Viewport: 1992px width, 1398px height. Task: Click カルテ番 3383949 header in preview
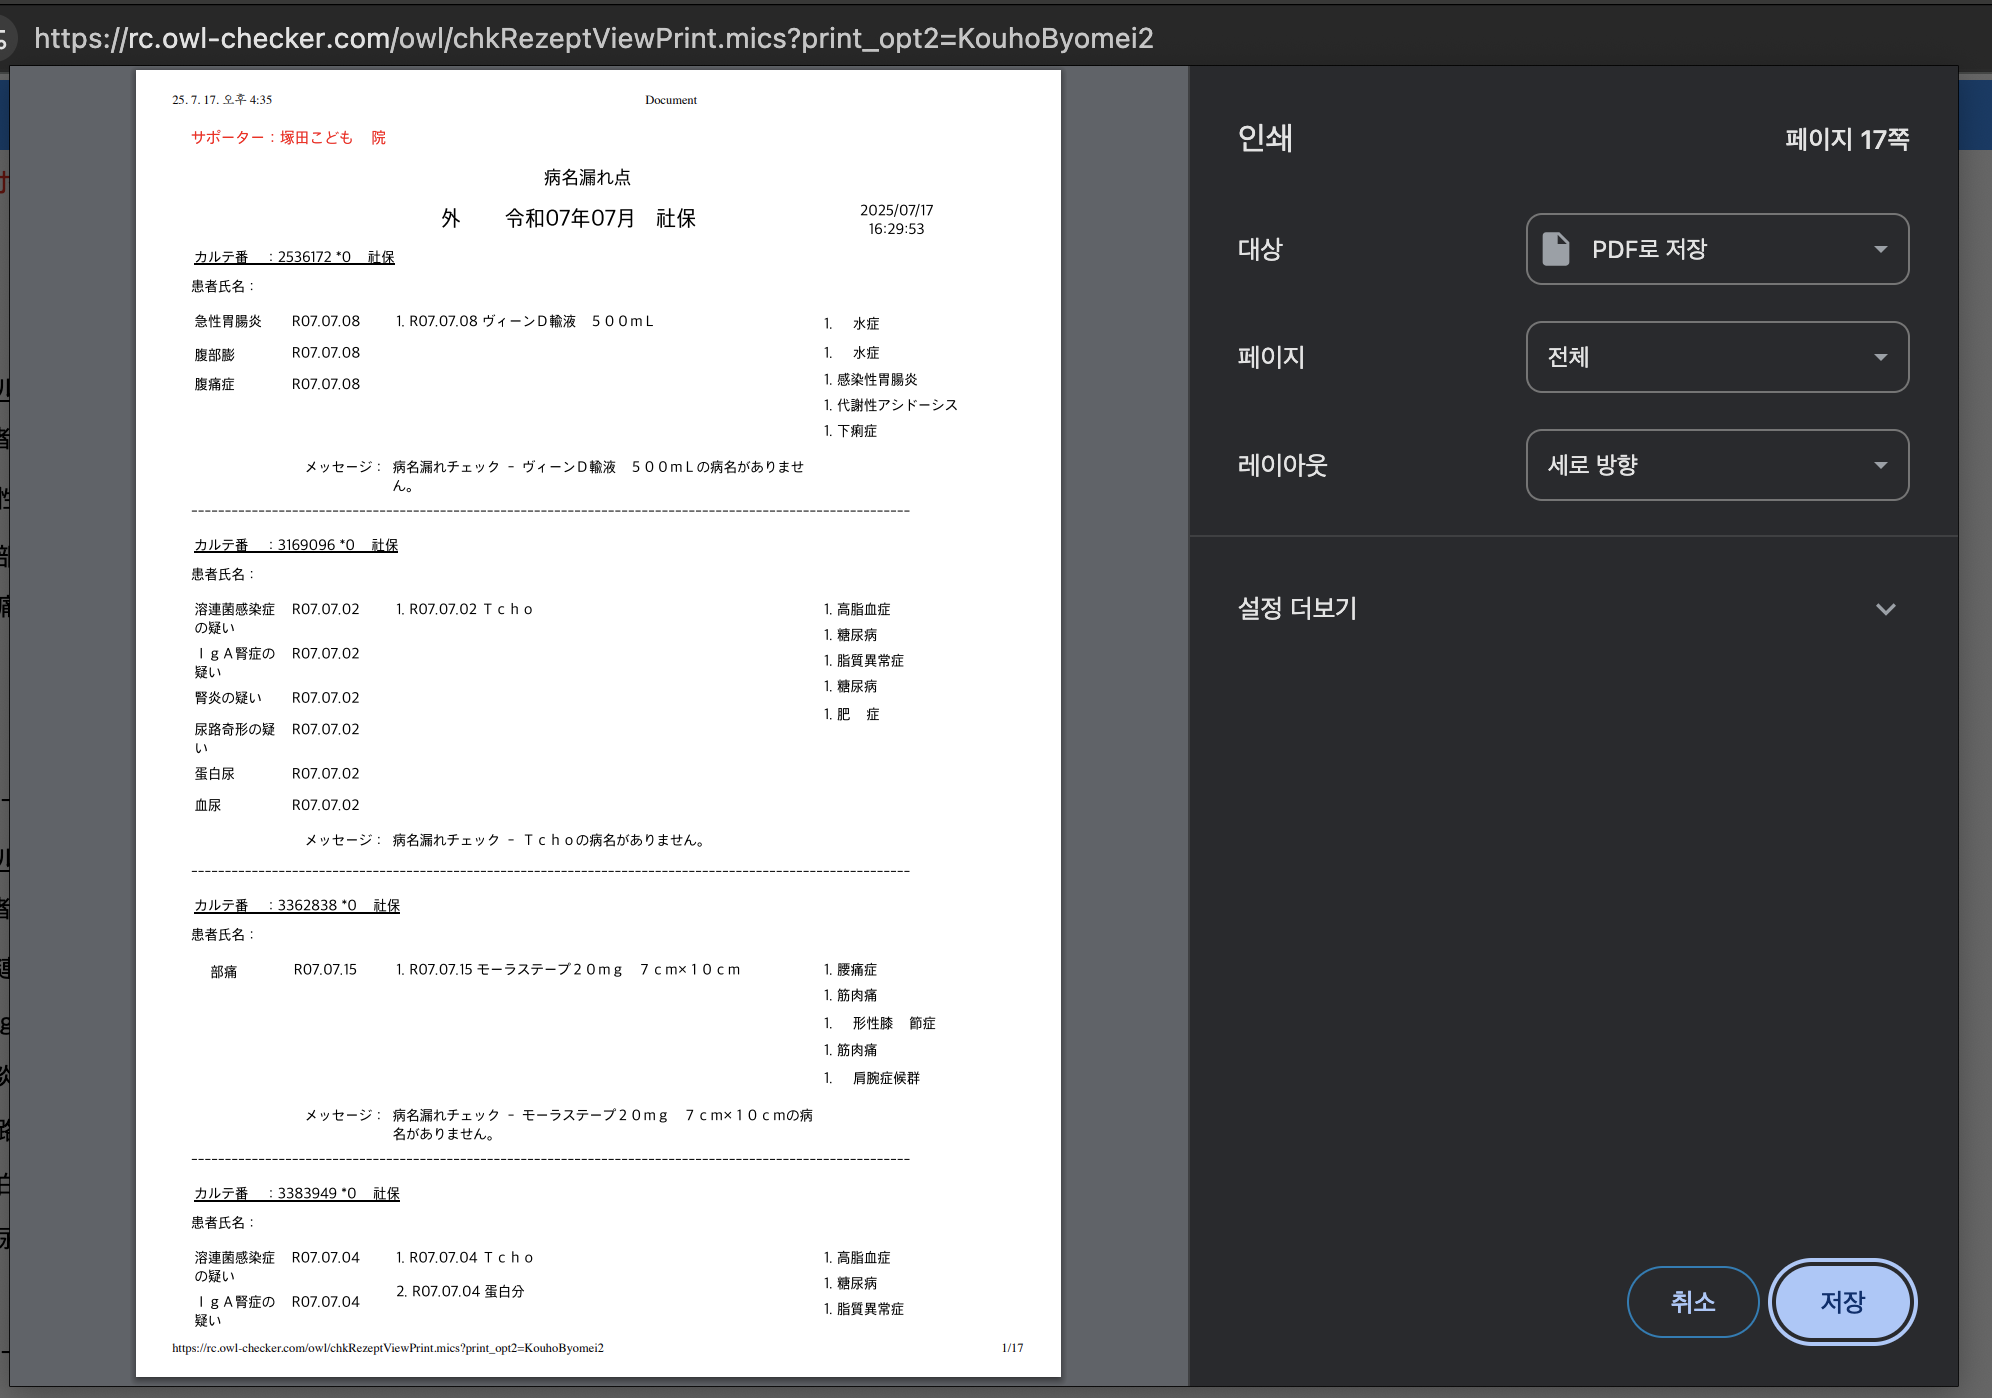pyautogui.click(x=297, y=1193)
